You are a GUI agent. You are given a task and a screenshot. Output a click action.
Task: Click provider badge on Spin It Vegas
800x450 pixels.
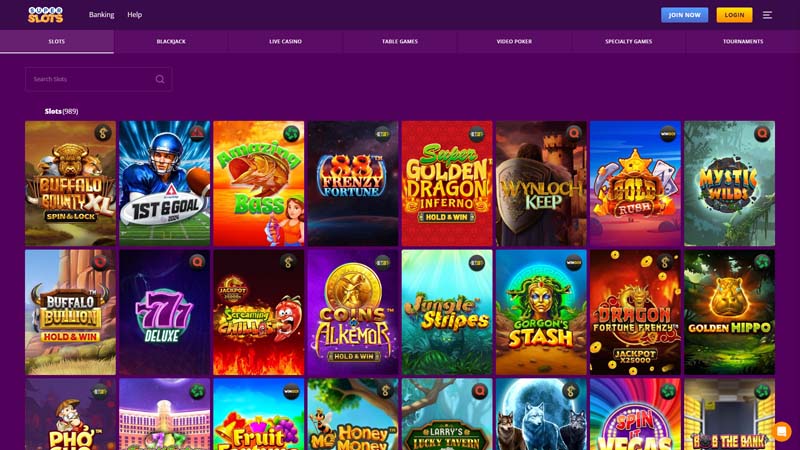click(667, 391)
